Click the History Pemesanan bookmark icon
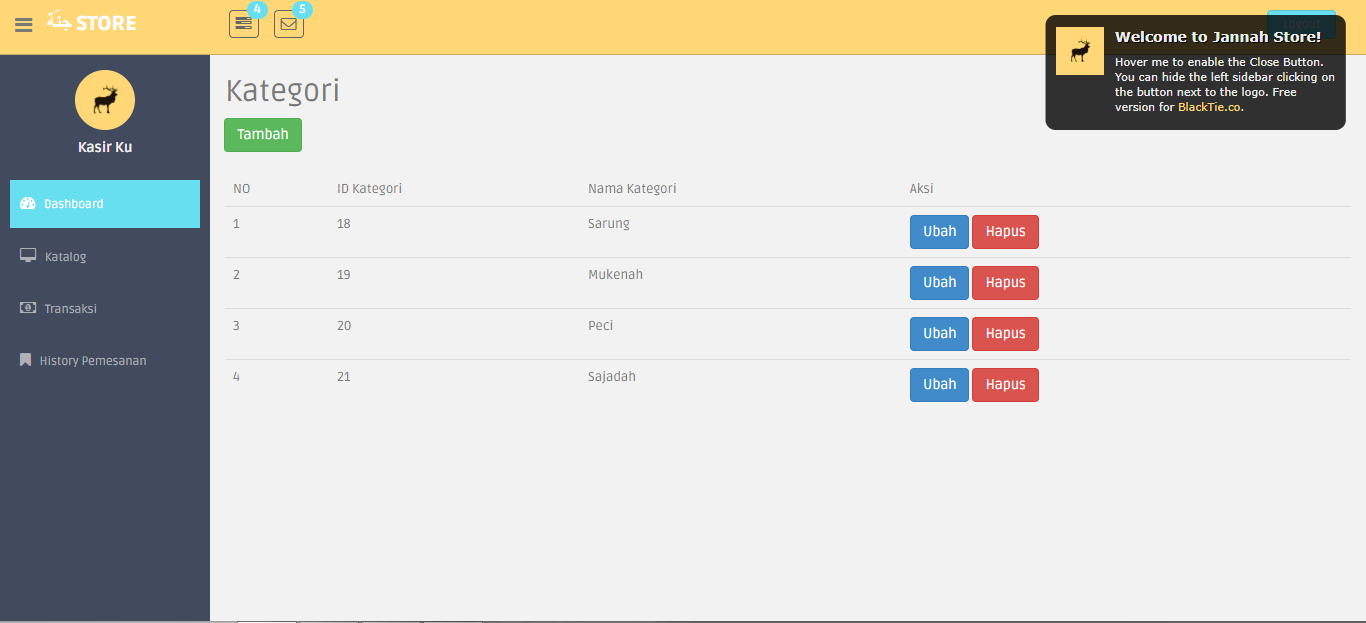Image resolution: width=1366 pixels, height=623 pixels. point(26,359)
